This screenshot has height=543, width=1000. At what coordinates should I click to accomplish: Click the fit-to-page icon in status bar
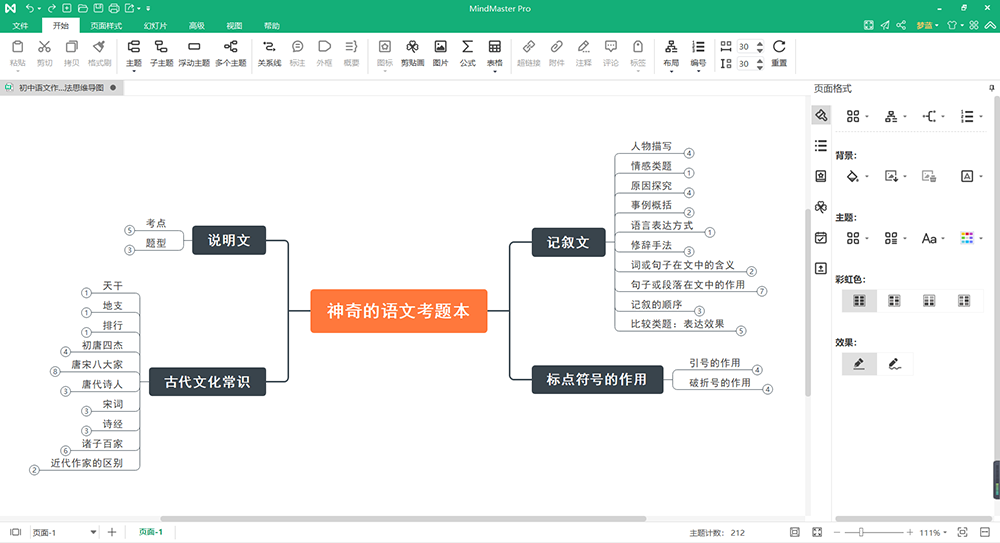[795, 532]
